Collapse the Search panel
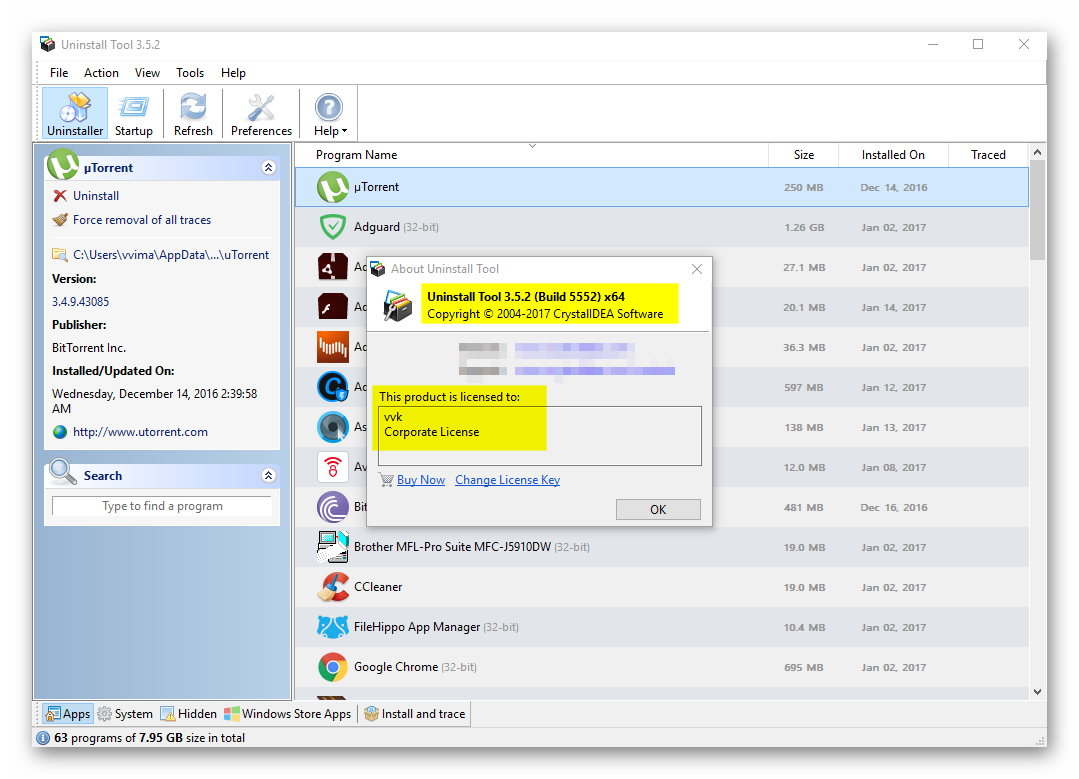 tap(268, 476)
